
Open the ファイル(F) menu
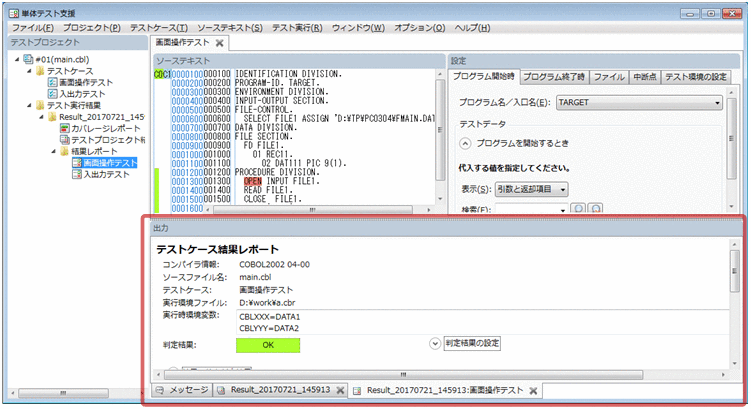pyautogui.click(x=33, y=28)
